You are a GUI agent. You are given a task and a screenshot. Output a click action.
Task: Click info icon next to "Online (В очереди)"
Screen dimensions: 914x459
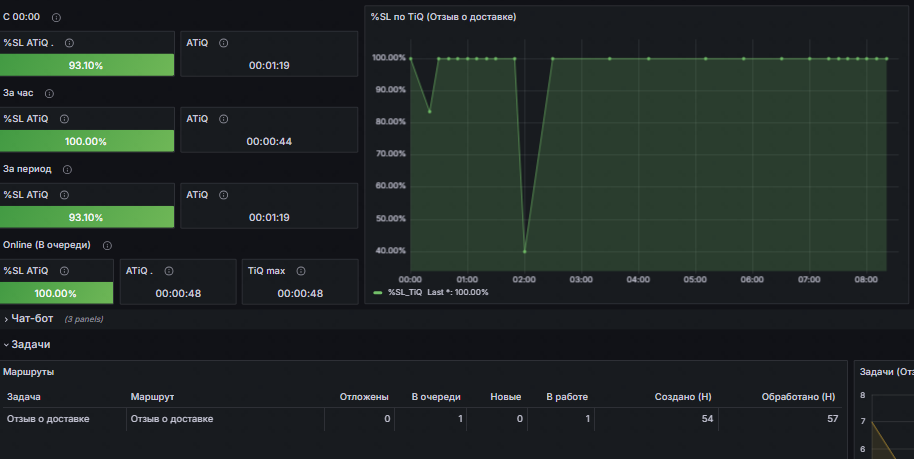click(x=107, y=246)
